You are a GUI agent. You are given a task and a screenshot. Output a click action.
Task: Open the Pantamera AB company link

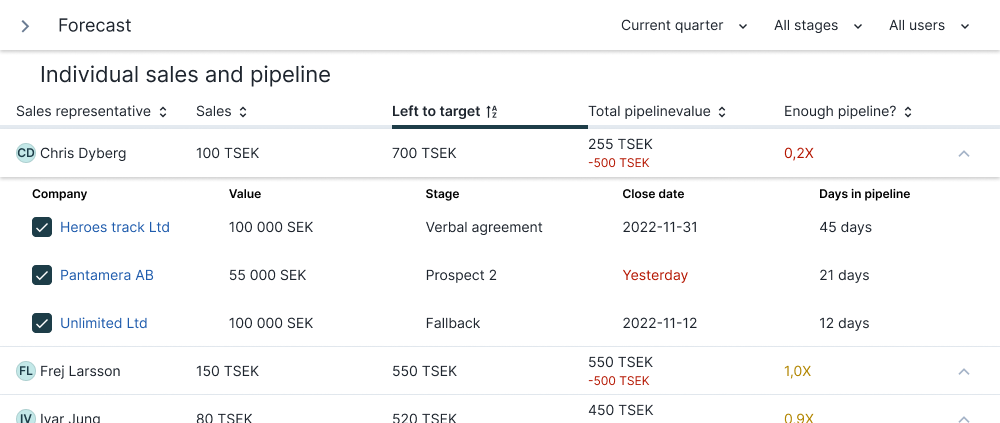pyautogui.click(x=107, y=275)
